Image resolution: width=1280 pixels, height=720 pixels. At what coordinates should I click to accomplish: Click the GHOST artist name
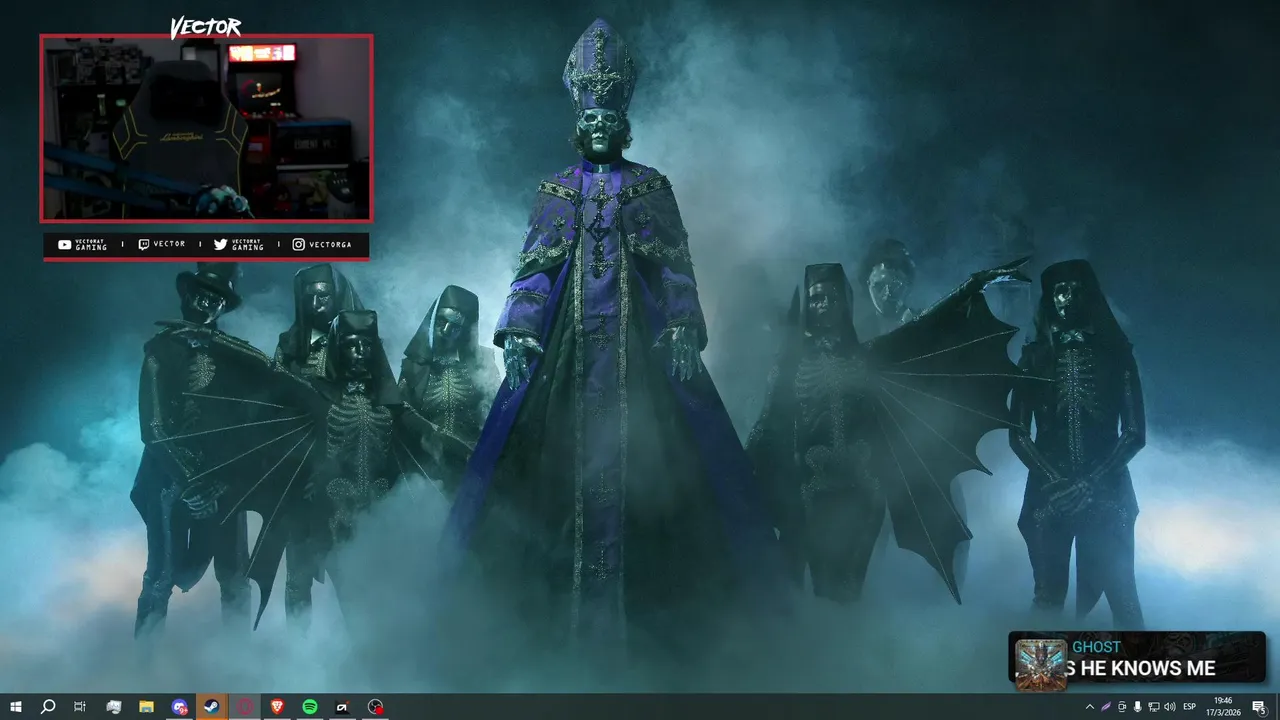point(1097,647)
